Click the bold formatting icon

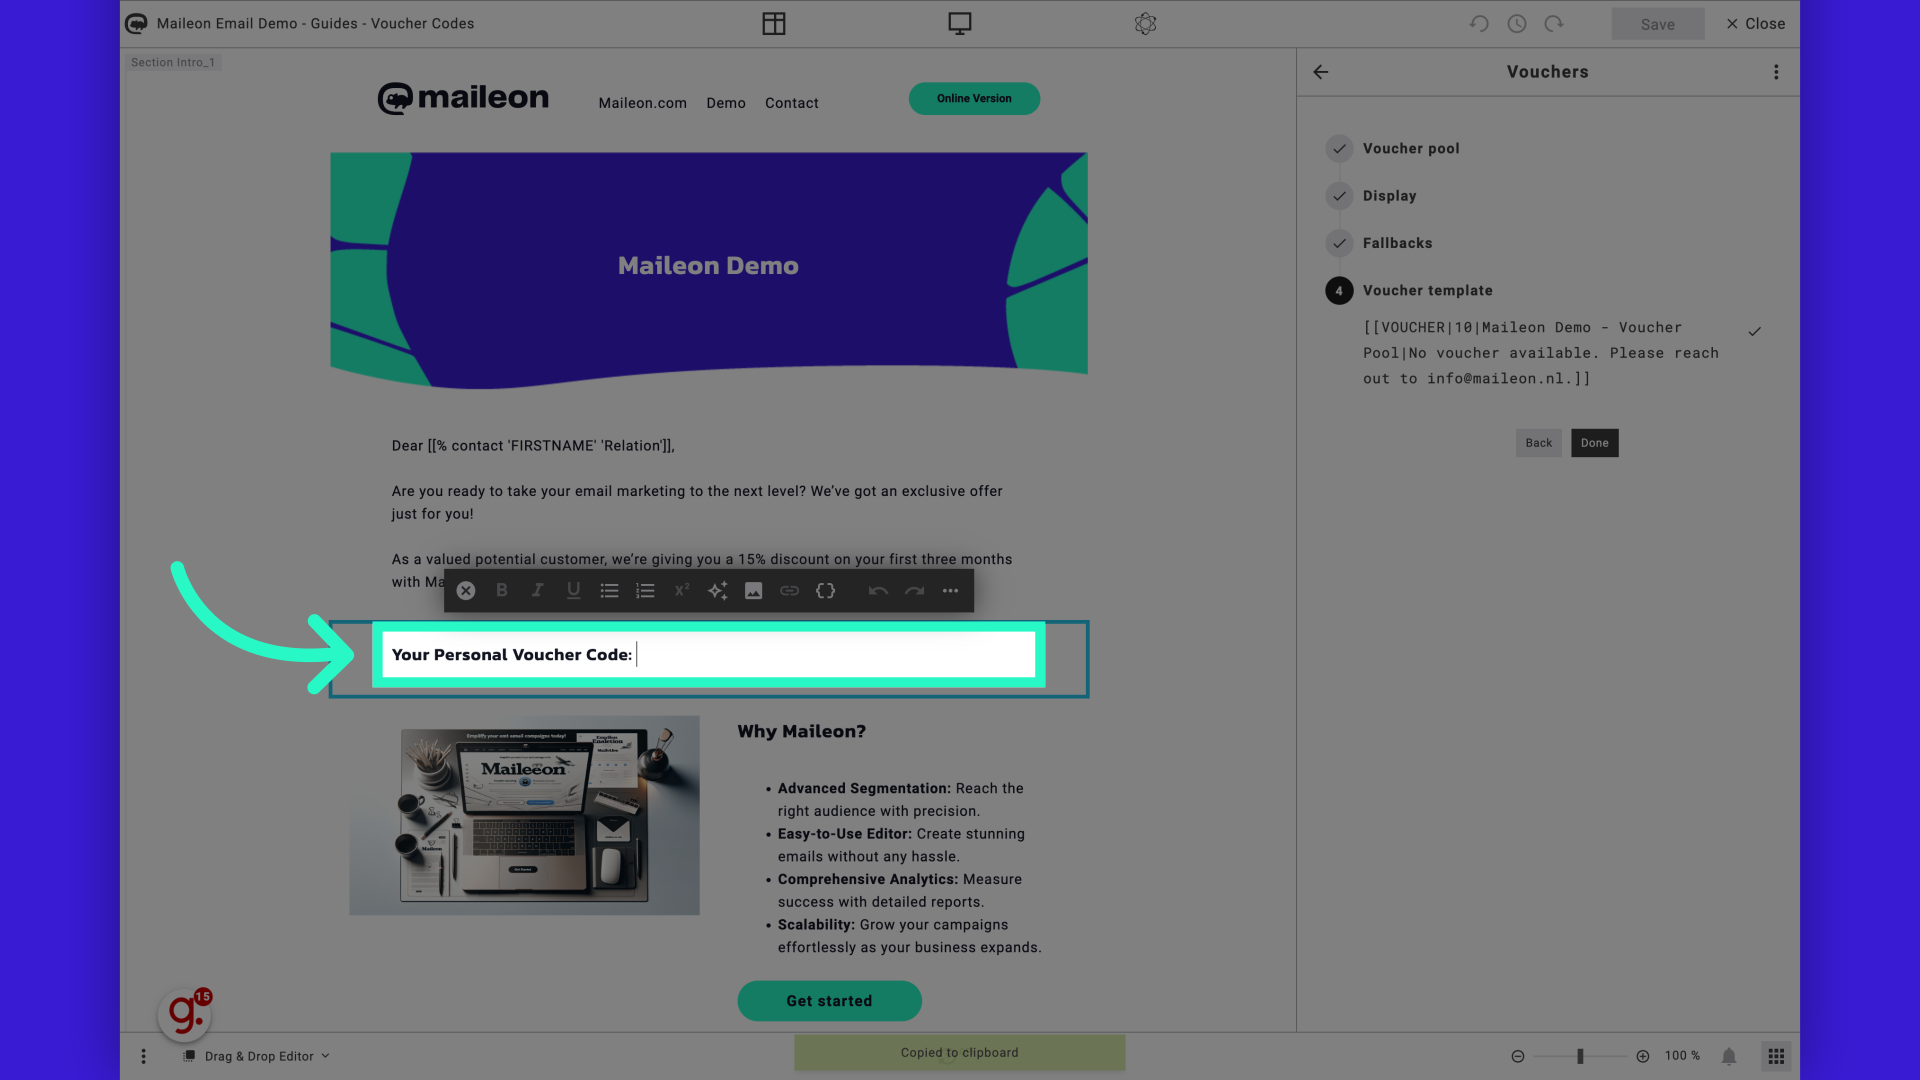click(502, 589)
